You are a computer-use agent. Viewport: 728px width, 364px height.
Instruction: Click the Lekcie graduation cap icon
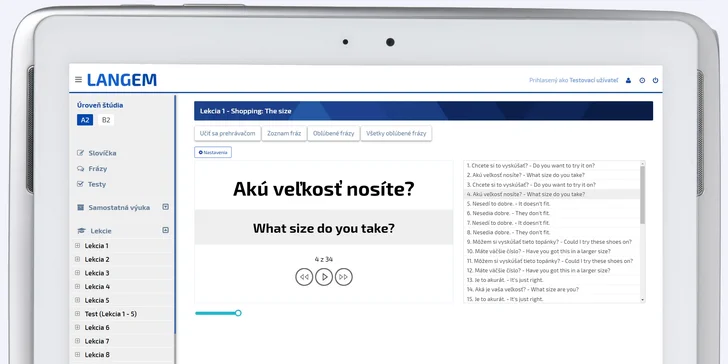81,231
